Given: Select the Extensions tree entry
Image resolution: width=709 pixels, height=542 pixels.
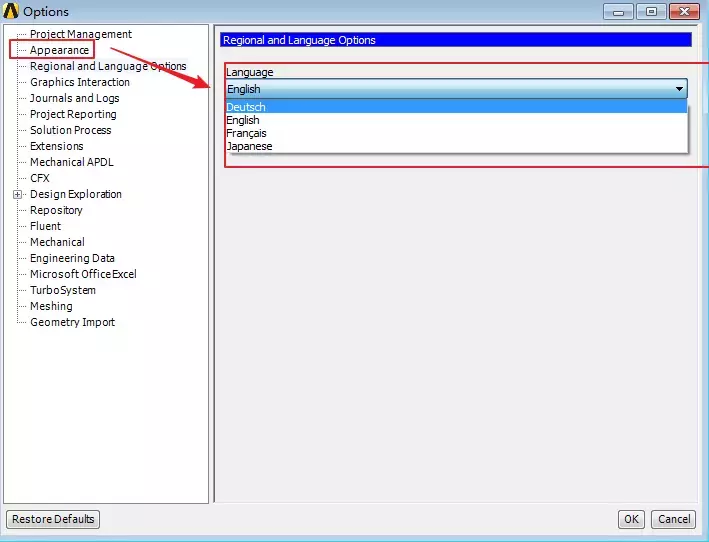Looking at the screenshot, I should click(x=57, y=146).
